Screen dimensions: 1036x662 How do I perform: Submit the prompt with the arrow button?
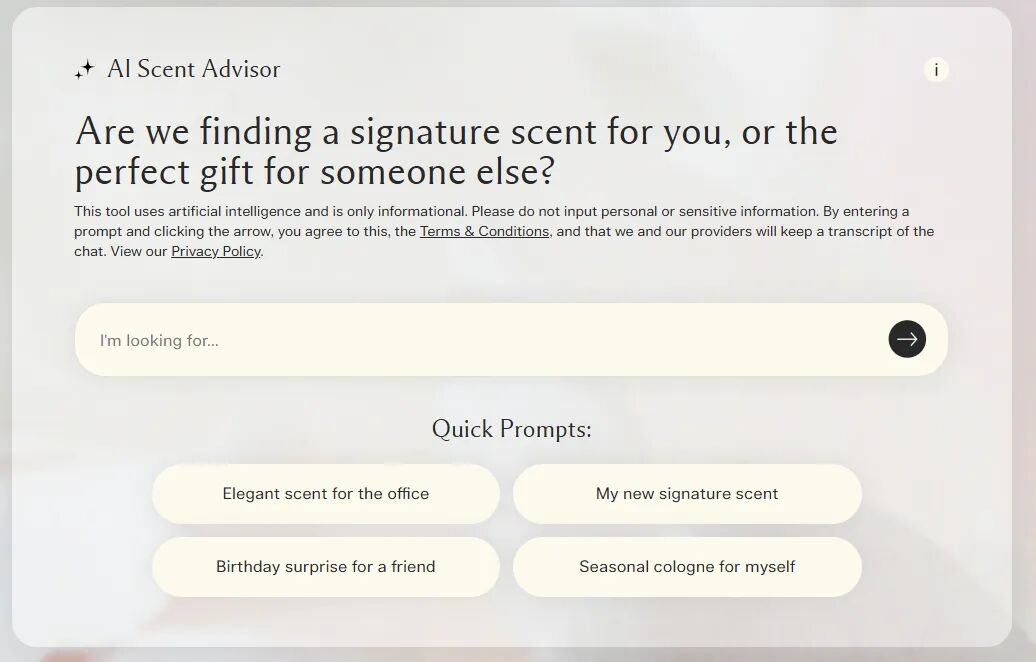click(x=907, y=339)
